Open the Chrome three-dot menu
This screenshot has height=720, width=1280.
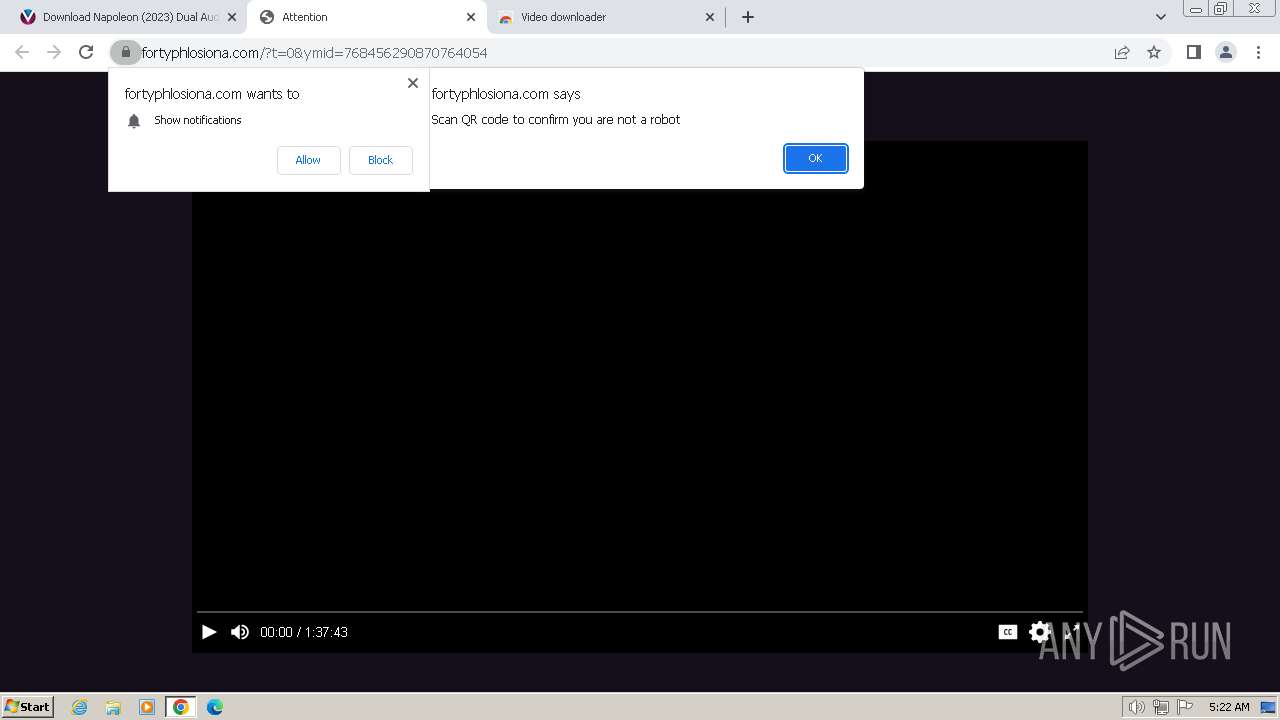pos(1258,52)
